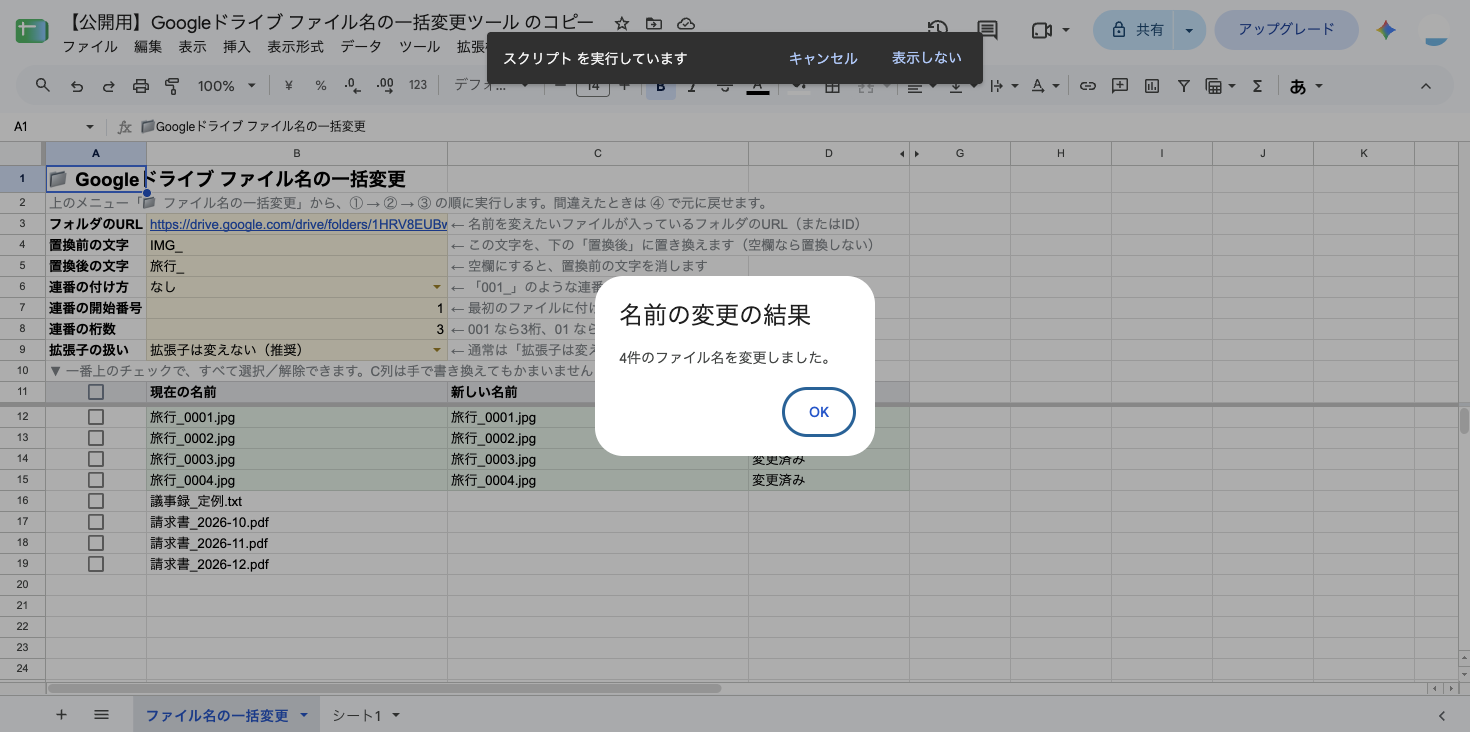
Task: Click the move to folder icon
Action: click(x=654, y=23)
